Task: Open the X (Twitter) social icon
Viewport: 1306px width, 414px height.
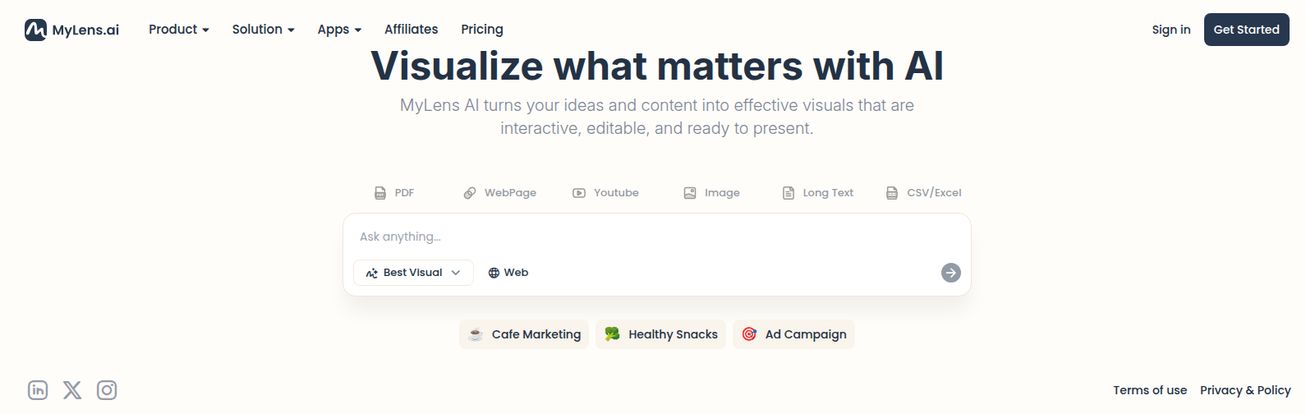Action: coord(72,390)
